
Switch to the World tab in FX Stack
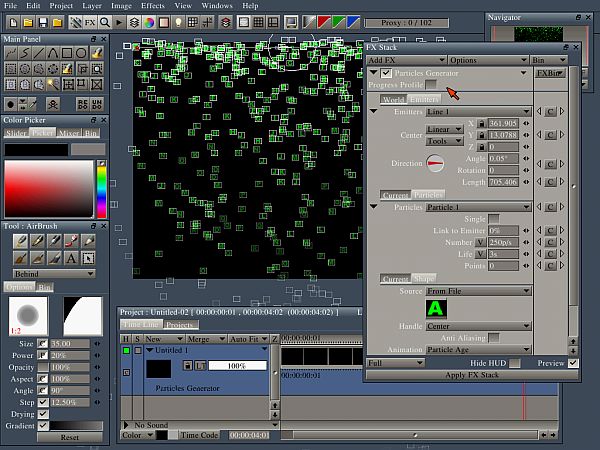(394, 99)
